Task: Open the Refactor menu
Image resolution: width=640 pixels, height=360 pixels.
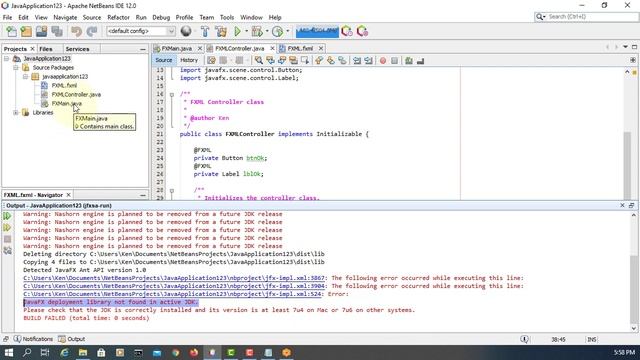Action: click(118, 18)
